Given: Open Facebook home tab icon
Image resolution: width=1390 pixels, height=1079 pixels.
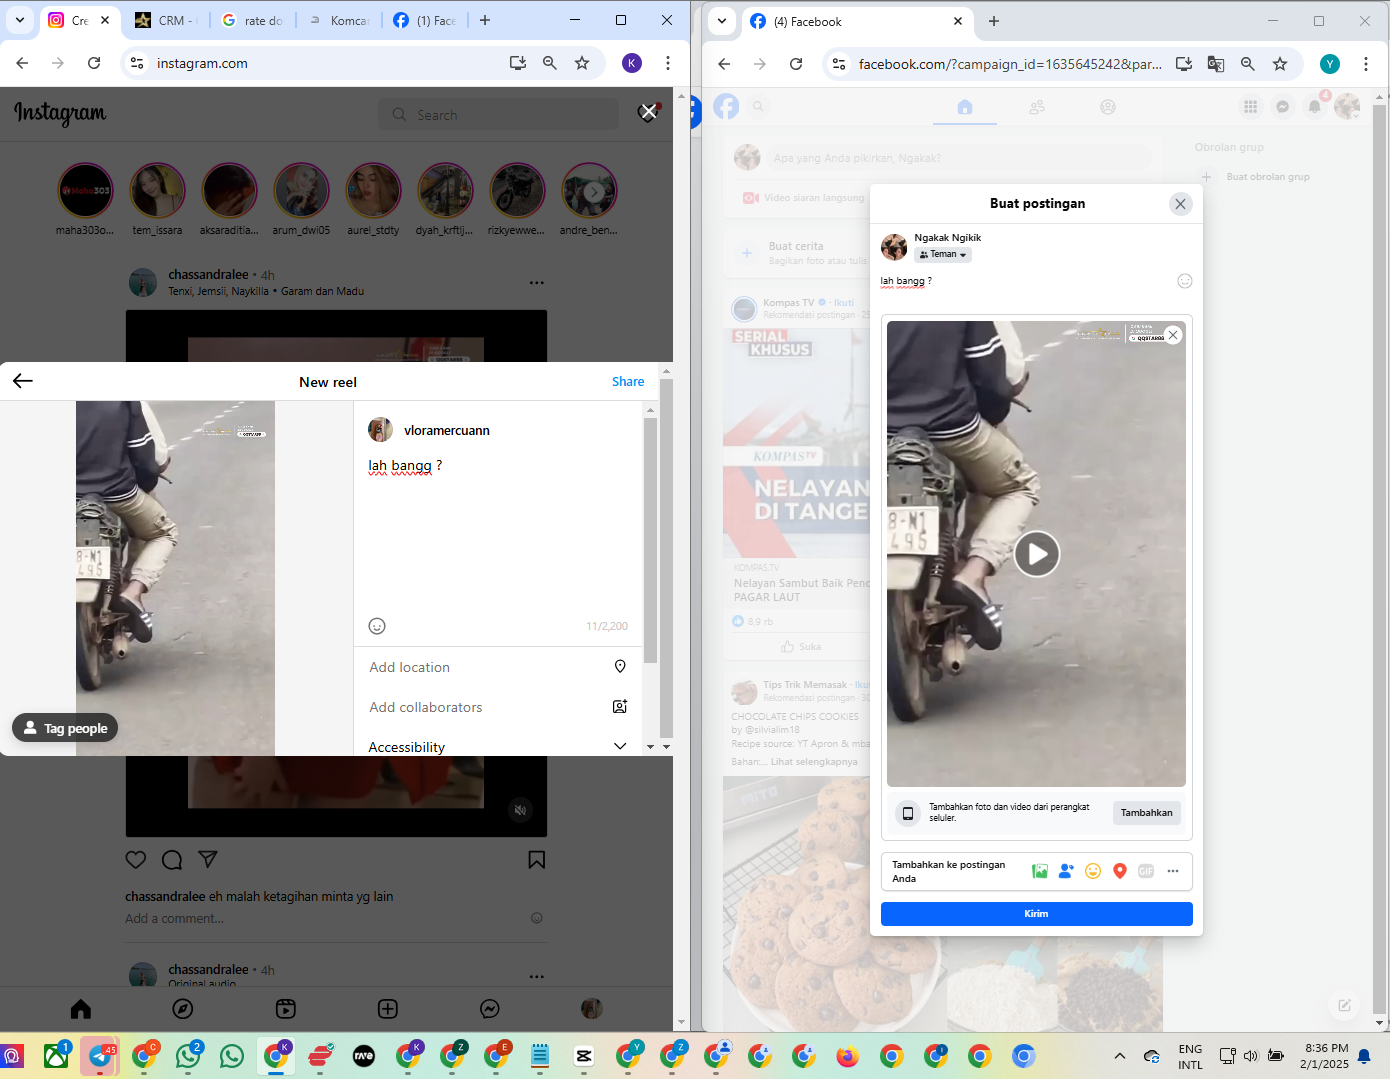Looking at the screenshot, I should [965, 107].
